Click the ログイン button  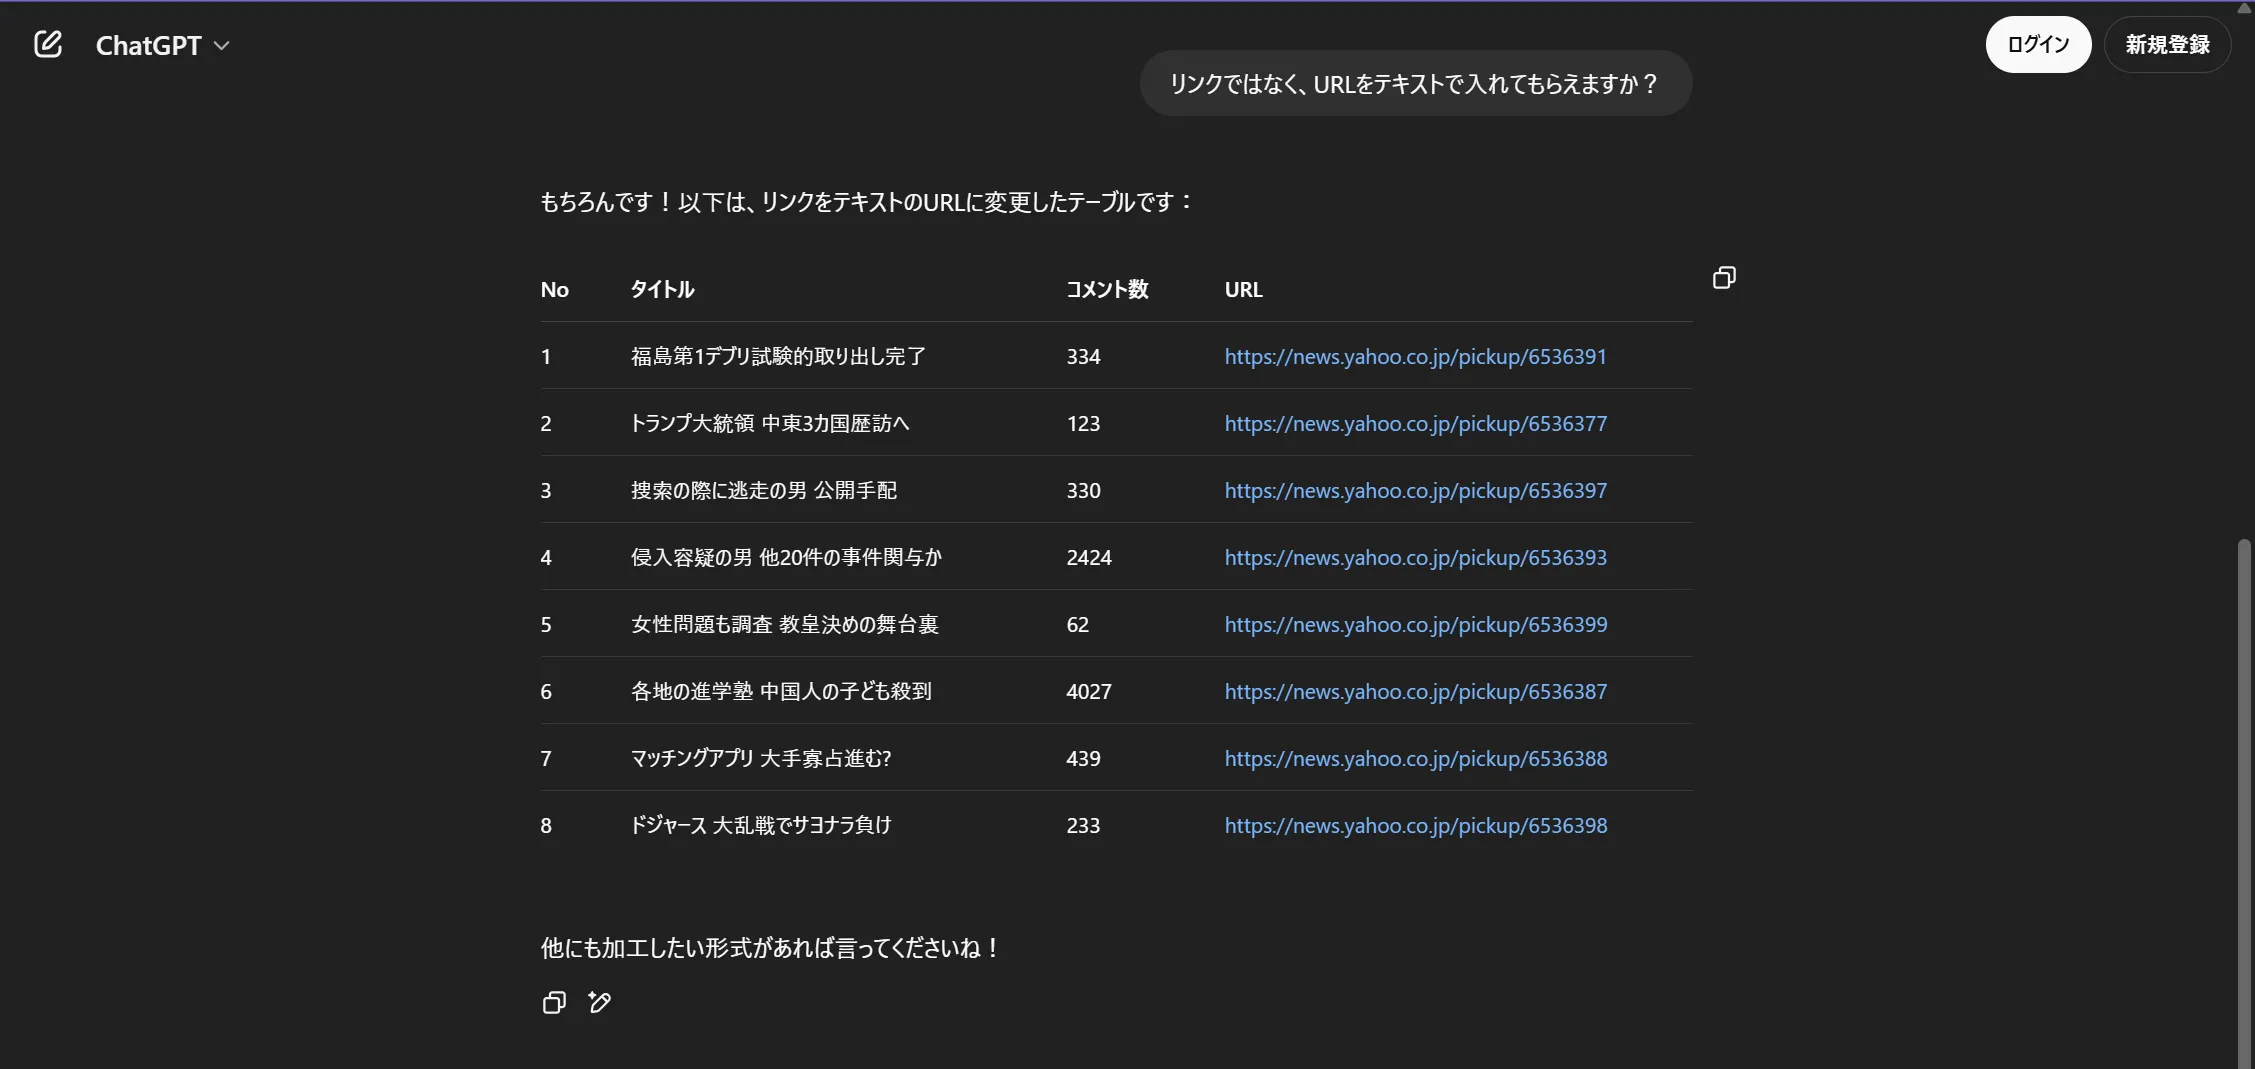click(2038, 44)
